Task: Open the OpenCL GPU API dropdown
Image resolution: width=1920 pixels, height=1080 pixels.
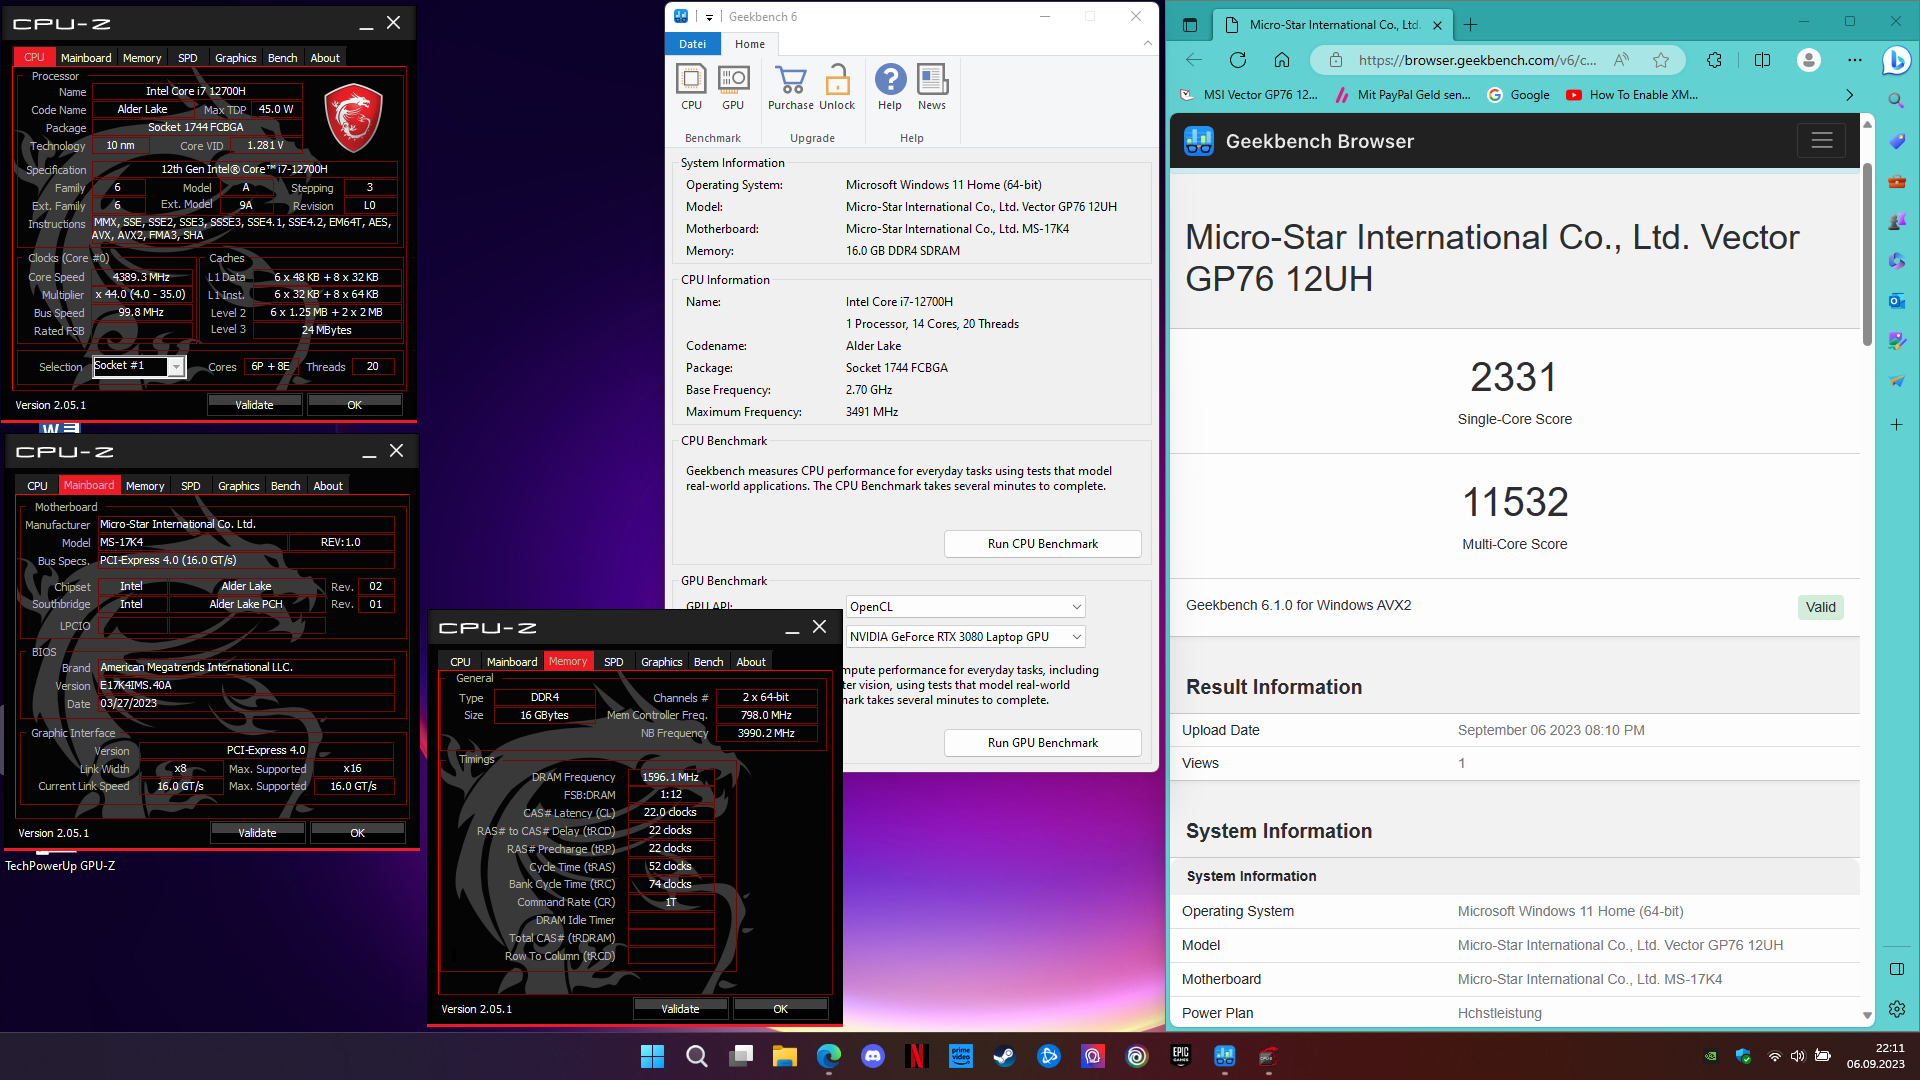Action: (x=965, y=607)
